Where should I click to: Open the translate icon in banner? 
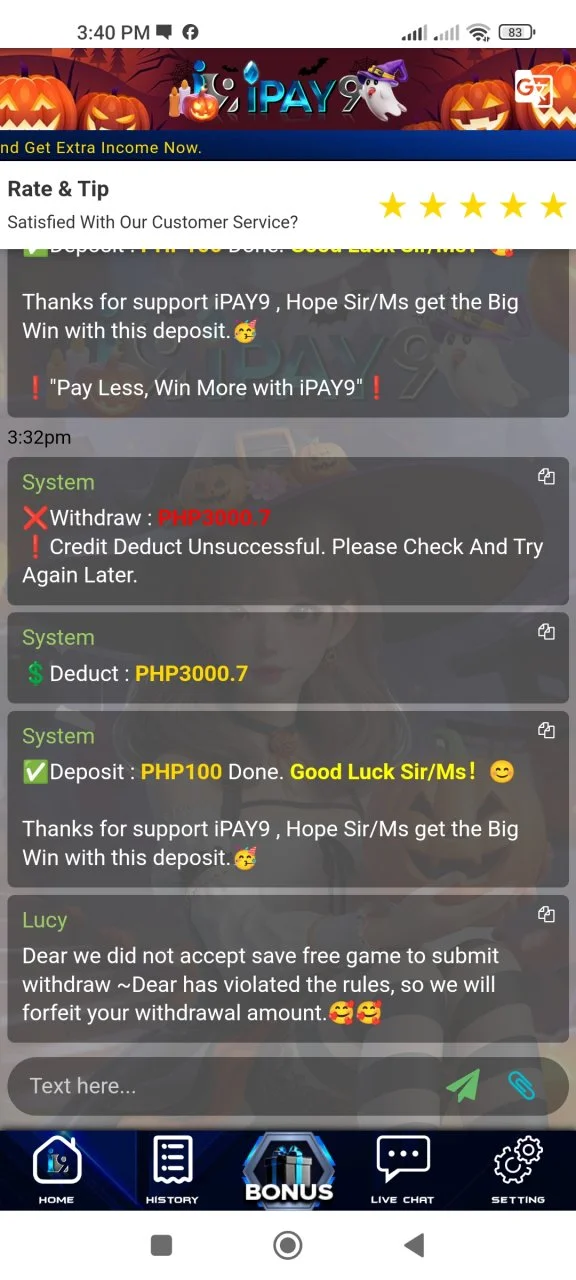(533, 89)
